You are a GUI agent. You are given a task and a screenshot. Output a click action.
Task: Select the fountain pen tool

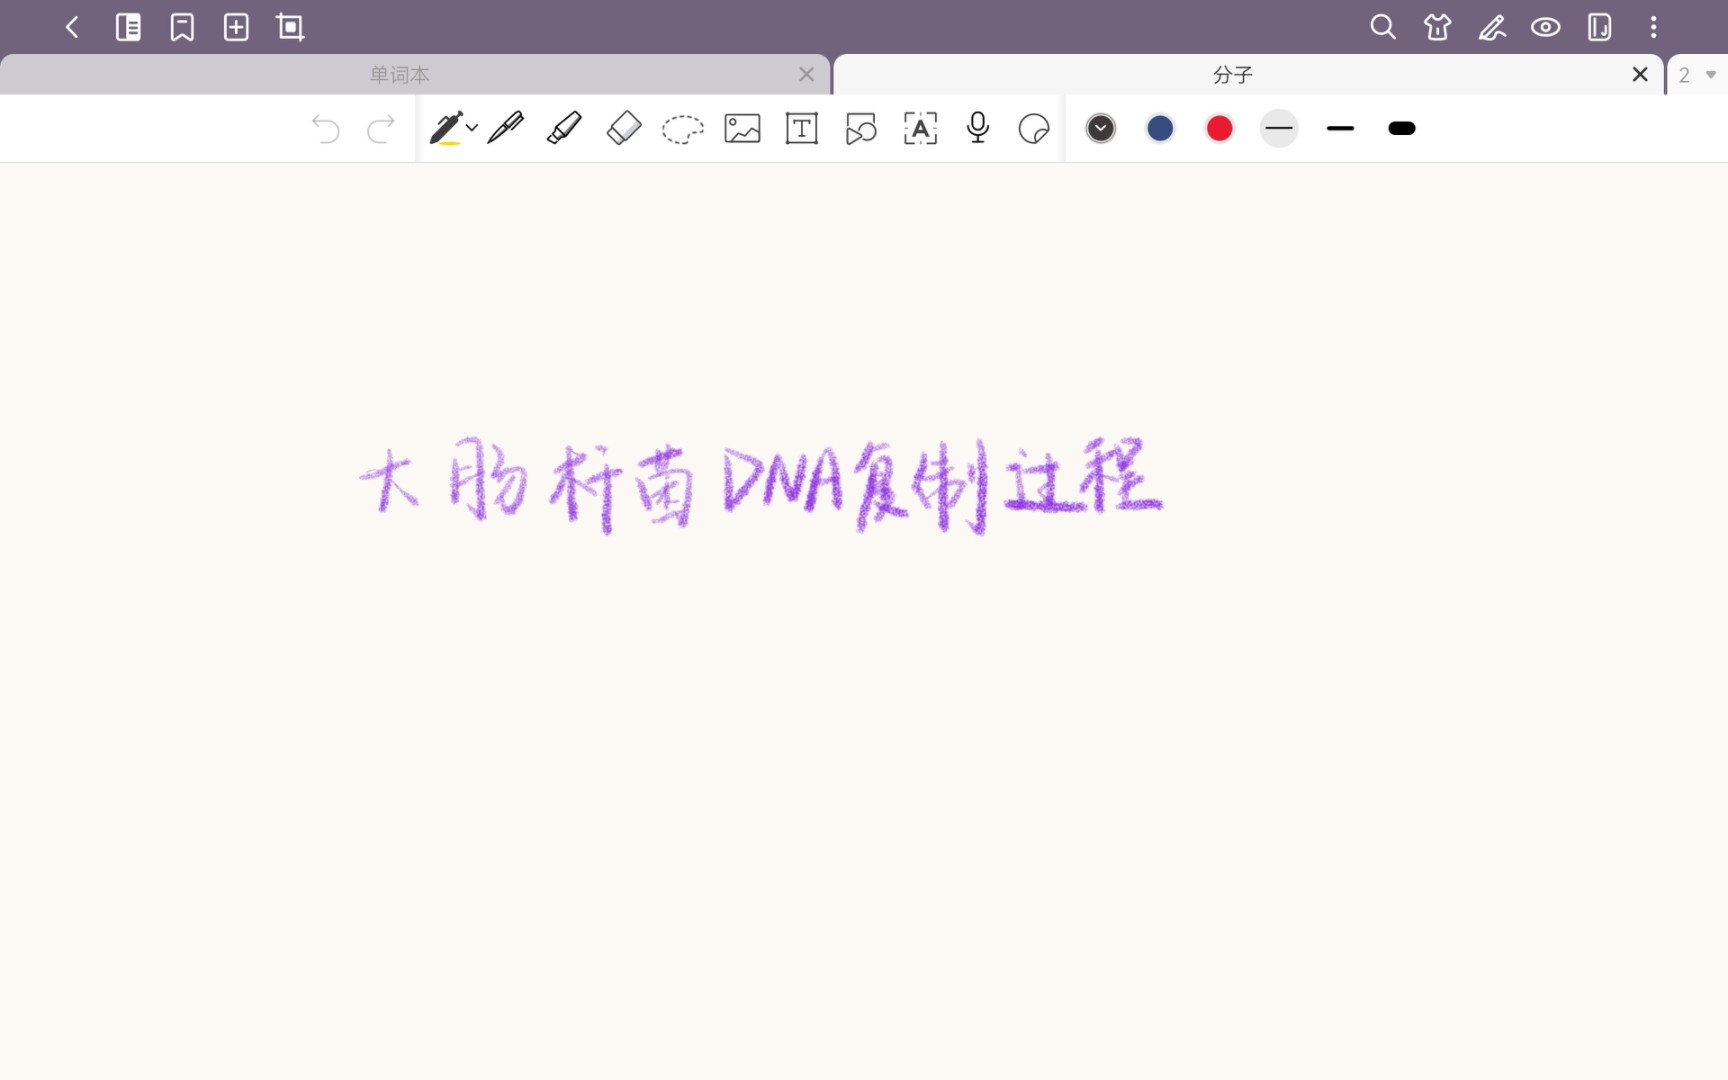[x=506, y=128]
